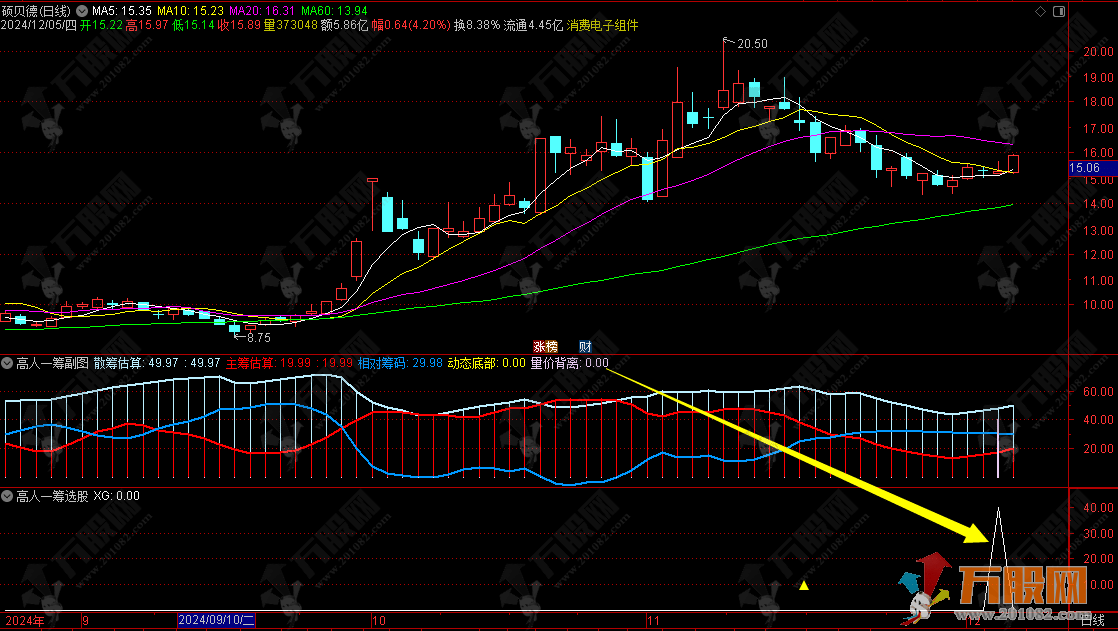
Task: Collapse the 高人一筹副图 indicator panel arrow
Action: [x=7, y=363]
